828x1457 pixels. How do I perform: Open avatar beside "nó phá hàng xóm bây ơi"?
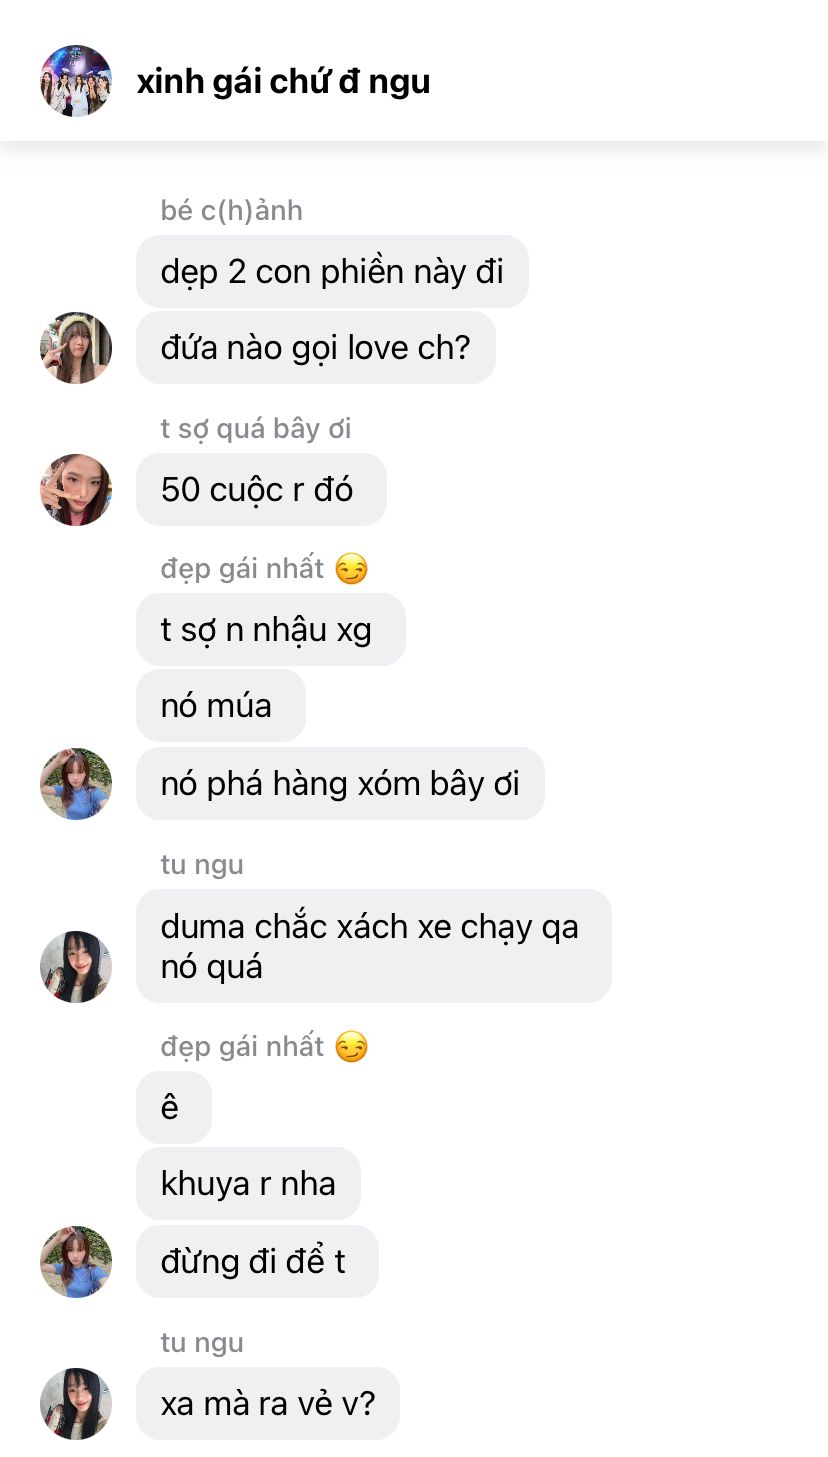coord(76,784)
